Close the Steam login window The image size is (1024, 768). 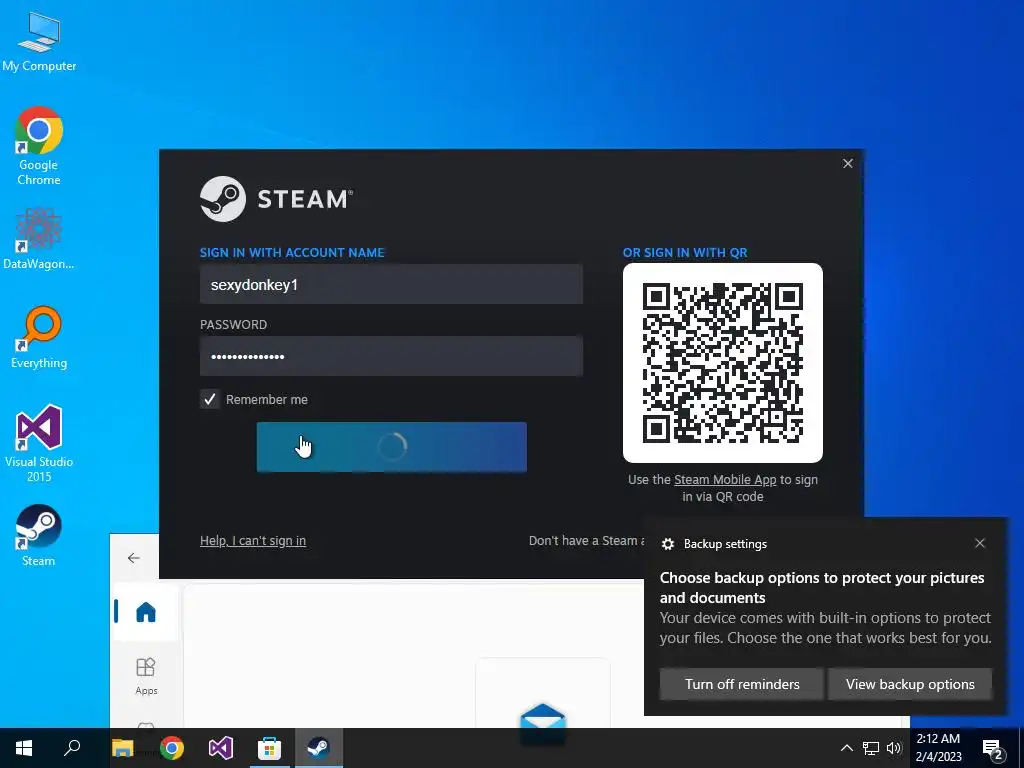(848, 163)
